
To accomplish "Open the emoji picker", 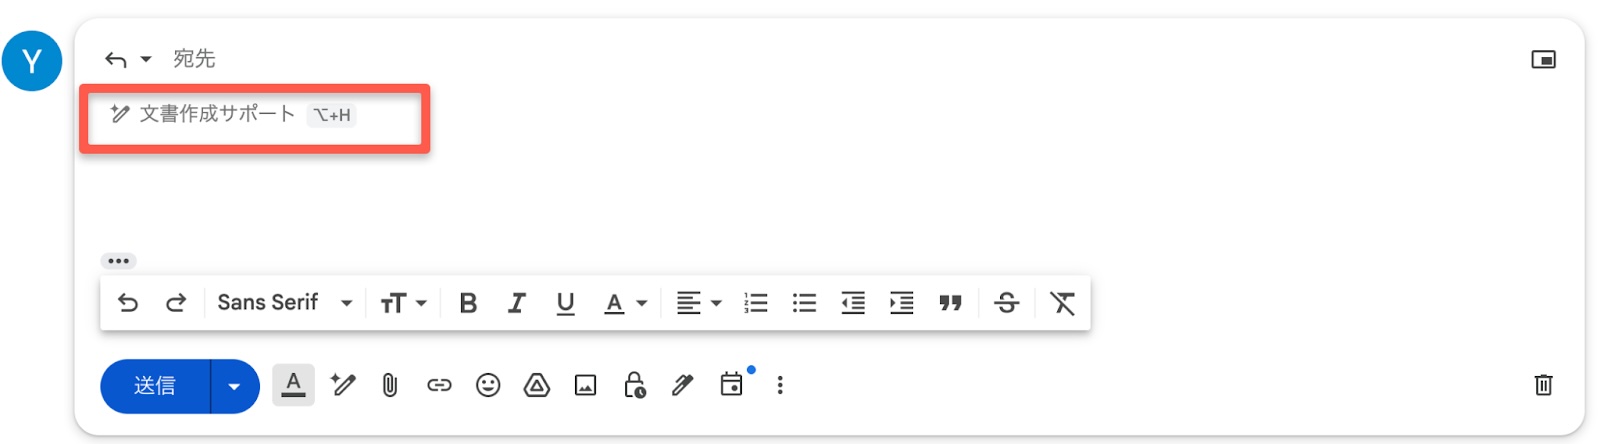I will tap(488, 385).
